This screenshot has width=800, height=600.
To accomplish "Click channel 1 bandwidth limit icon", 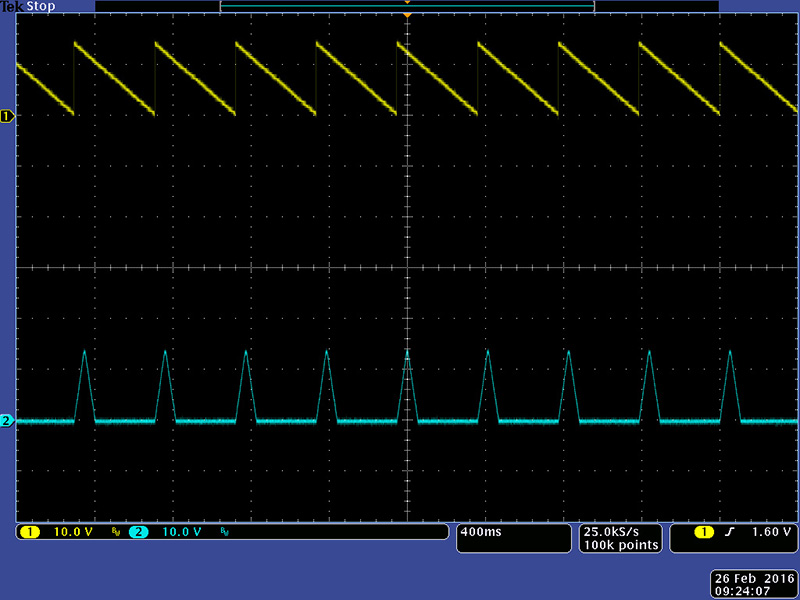I will click(116, 533).
